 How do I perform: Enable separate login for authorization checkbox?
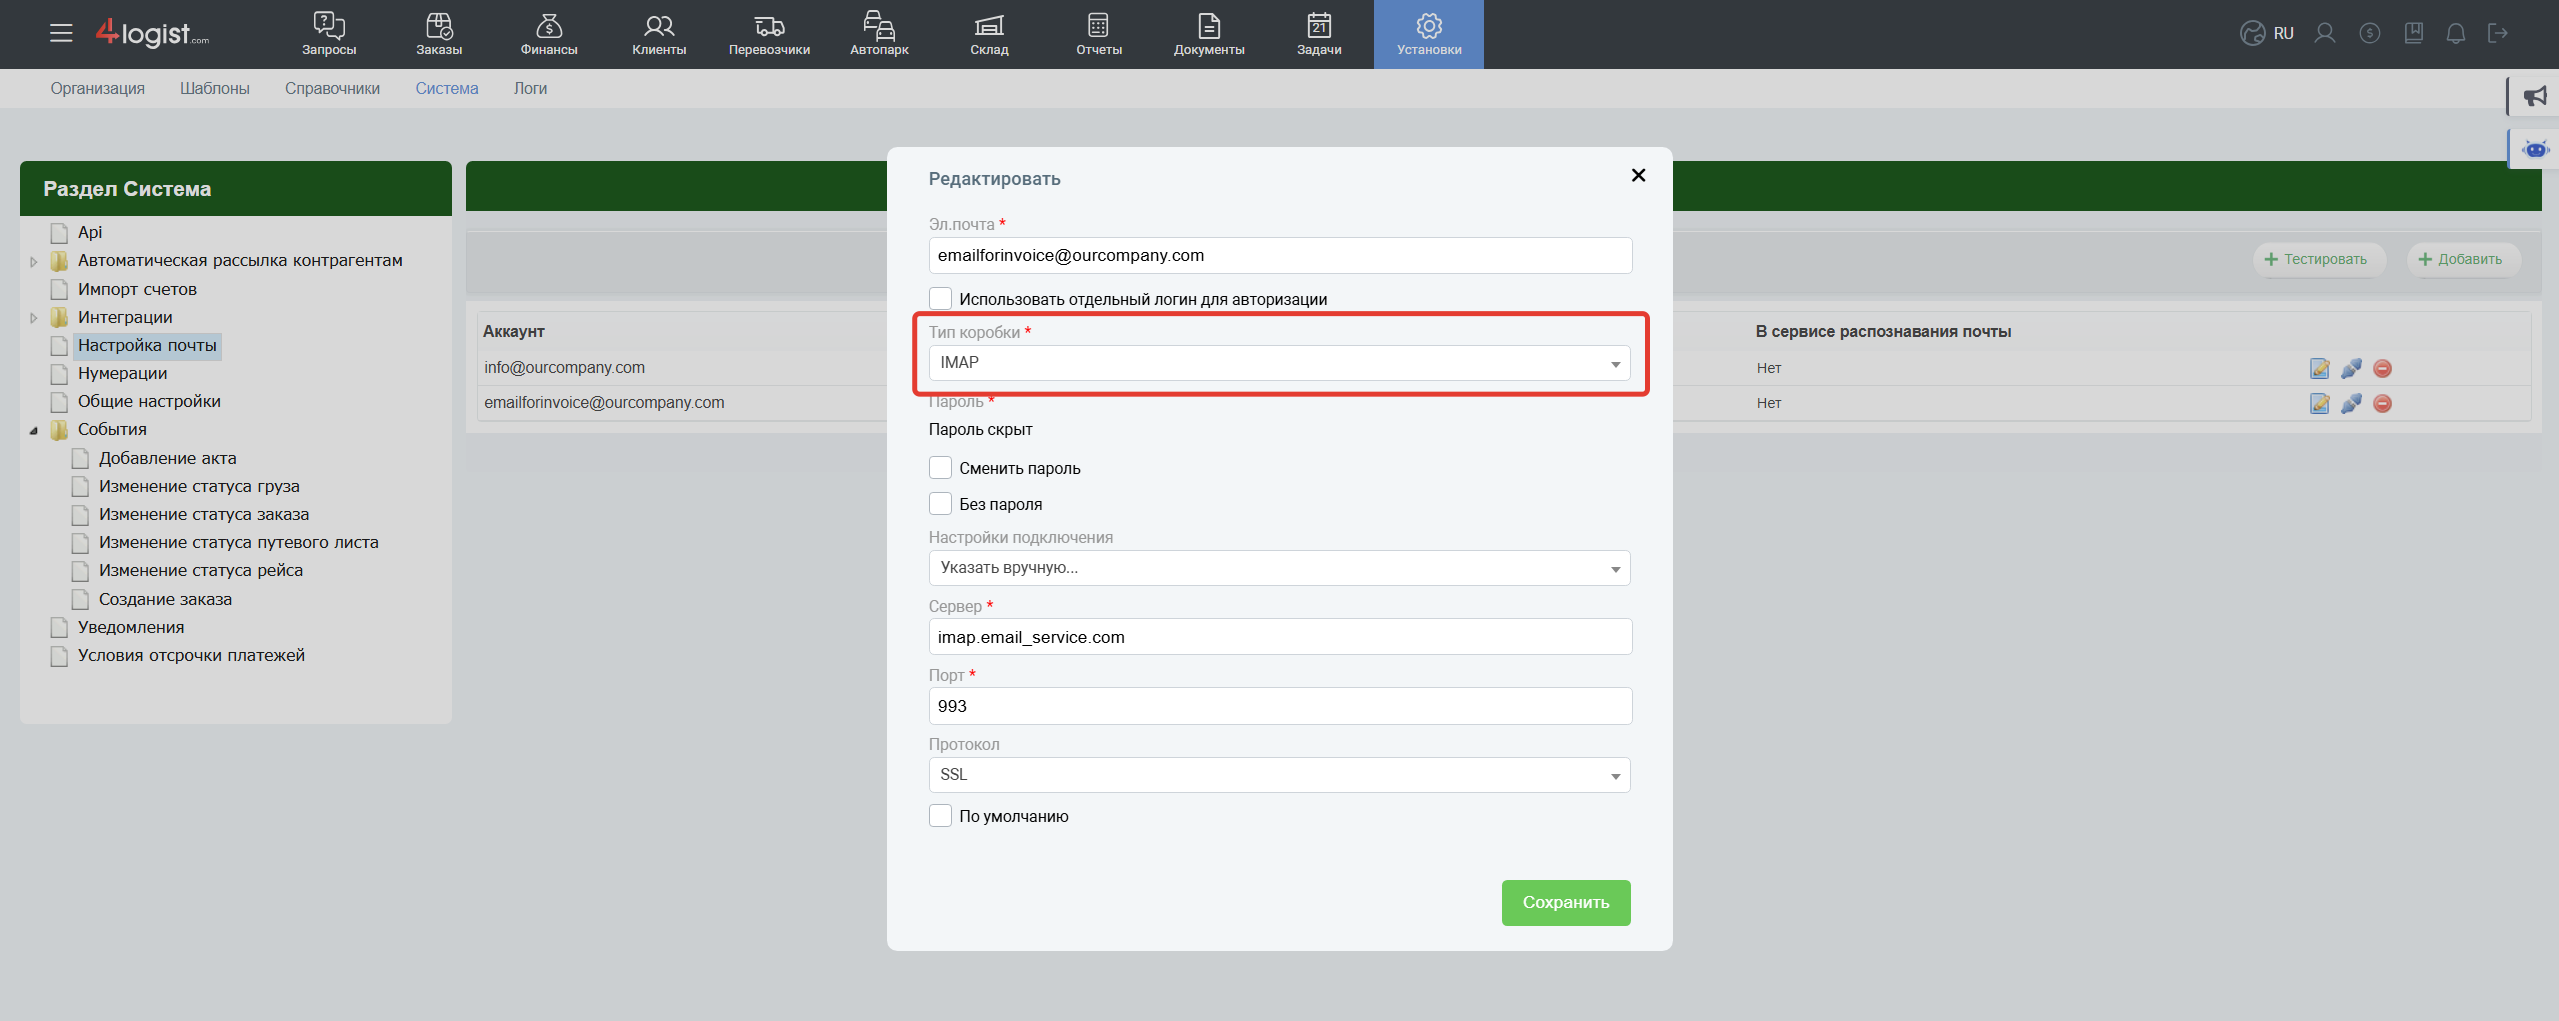click(940, 299)
